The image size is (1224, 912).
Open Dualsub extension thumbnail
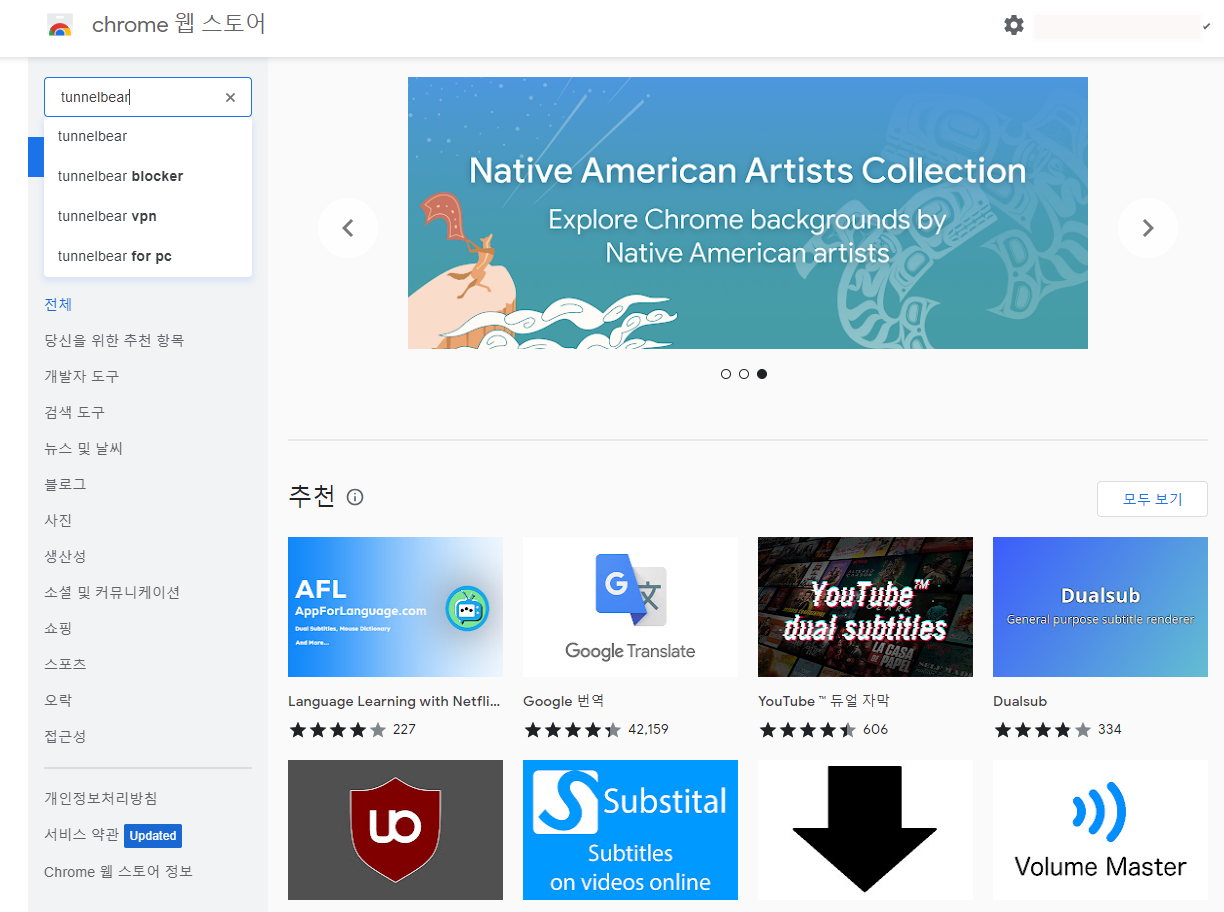pos(1100,607)
